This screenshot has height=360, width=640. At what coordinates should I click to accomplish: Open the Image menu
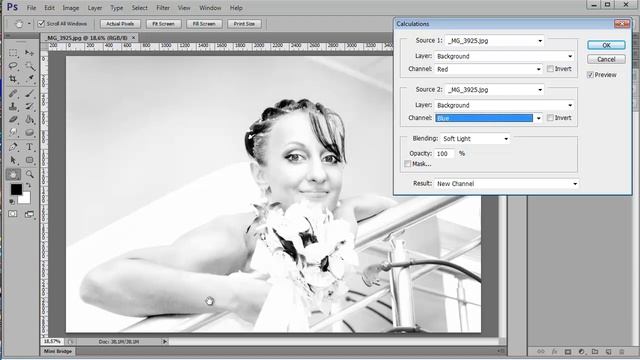[x=71, y=8]
